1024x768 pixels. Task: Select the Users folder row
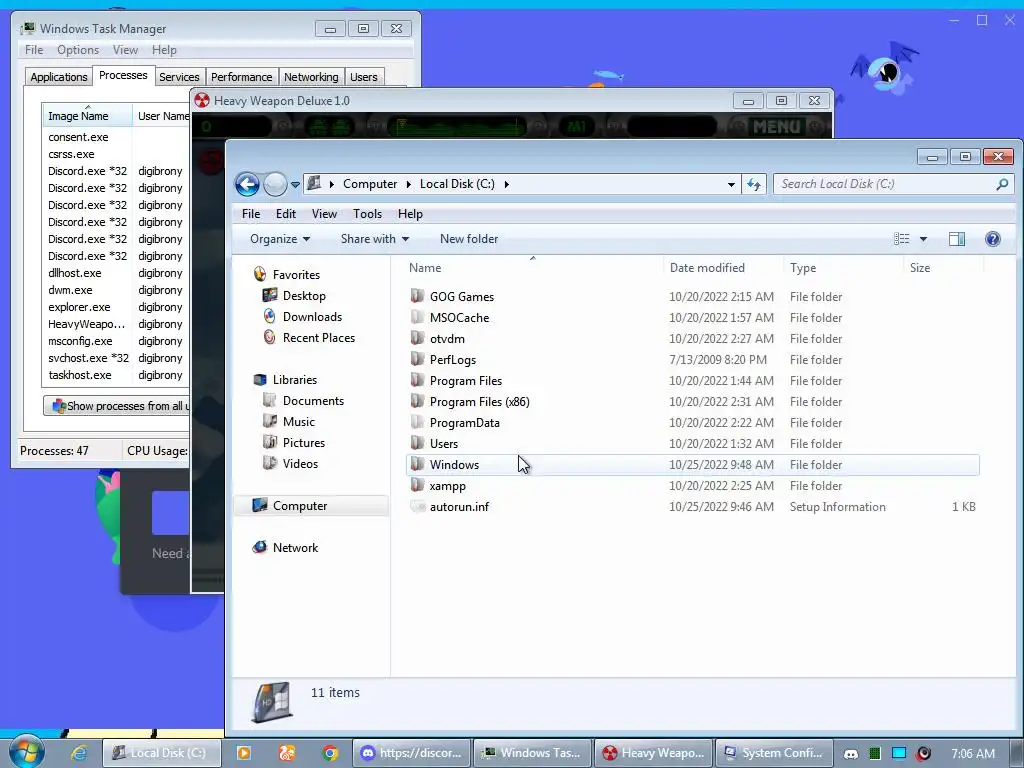pos(692,443)
